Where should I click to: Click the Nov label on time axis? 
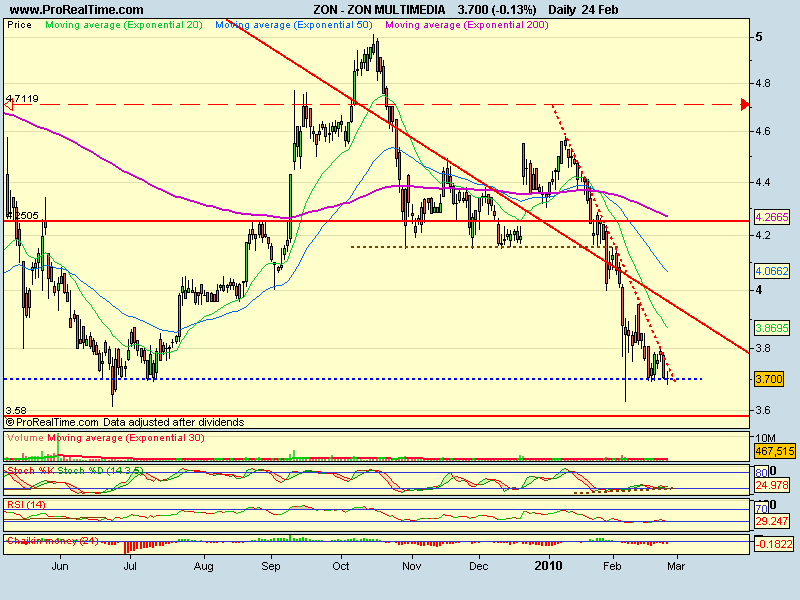pos(412,566)
